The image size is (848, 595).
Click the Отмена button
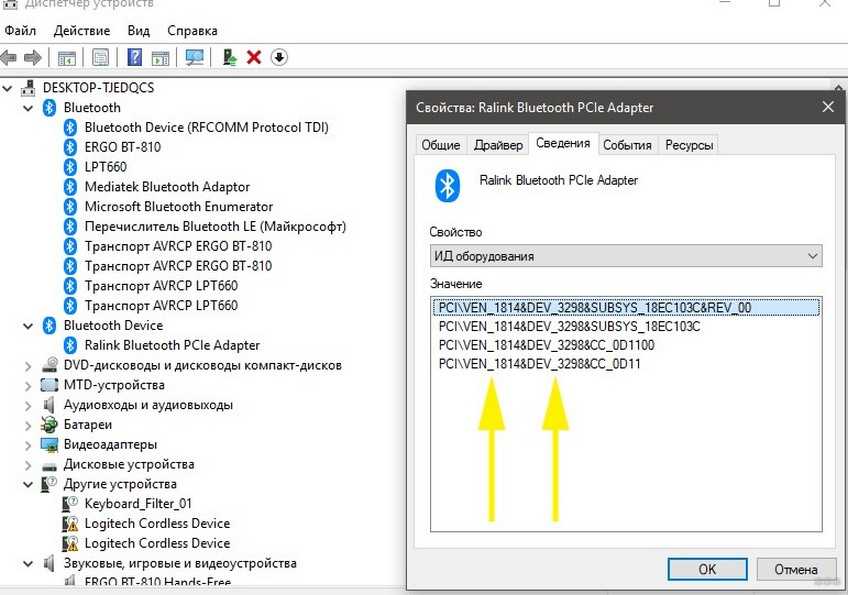coord(796,569)
